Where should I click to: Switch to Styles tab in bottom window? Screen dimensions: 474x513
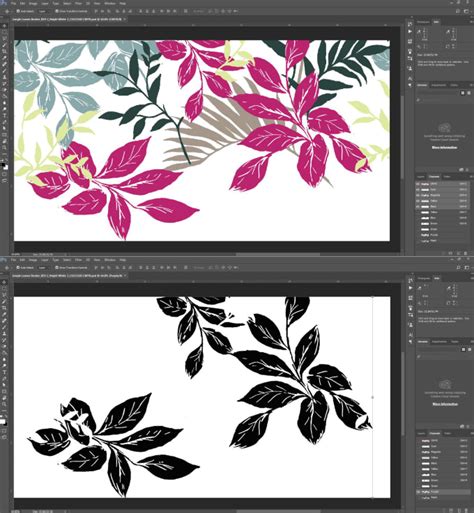pos(454,342)
